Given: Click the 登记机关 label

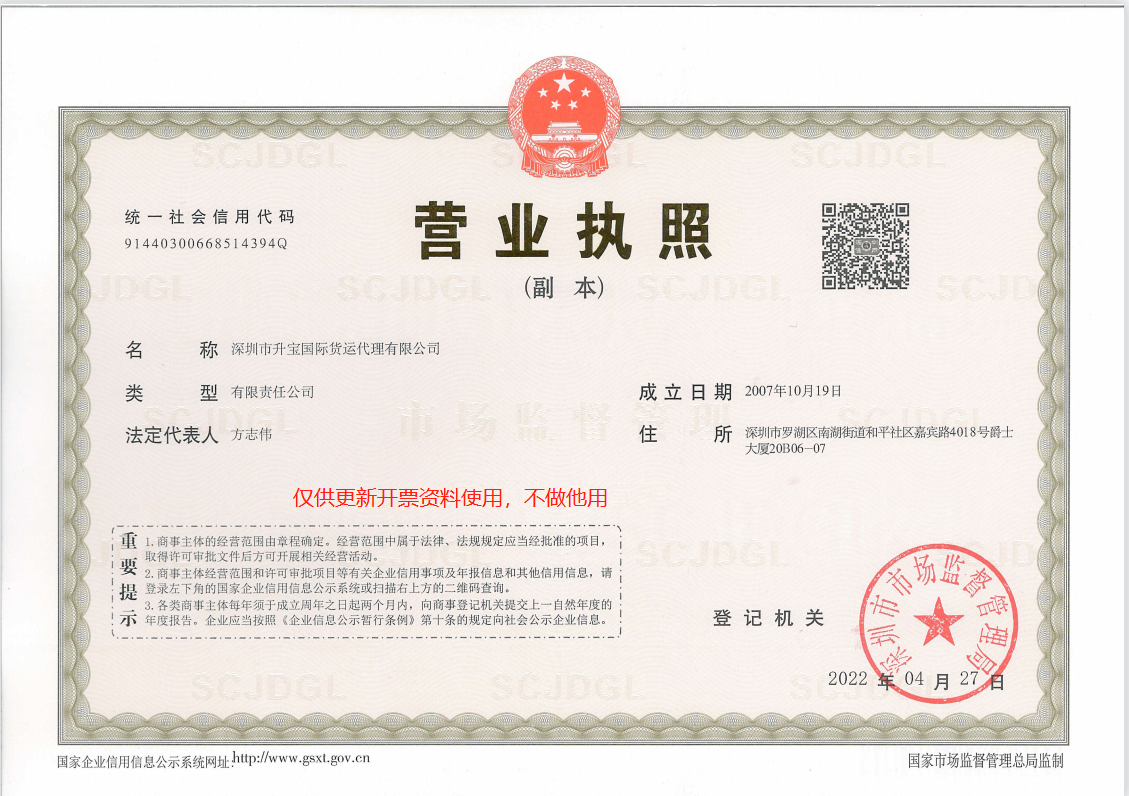Looking at the screenshot, I should click(x=768, y=618).
